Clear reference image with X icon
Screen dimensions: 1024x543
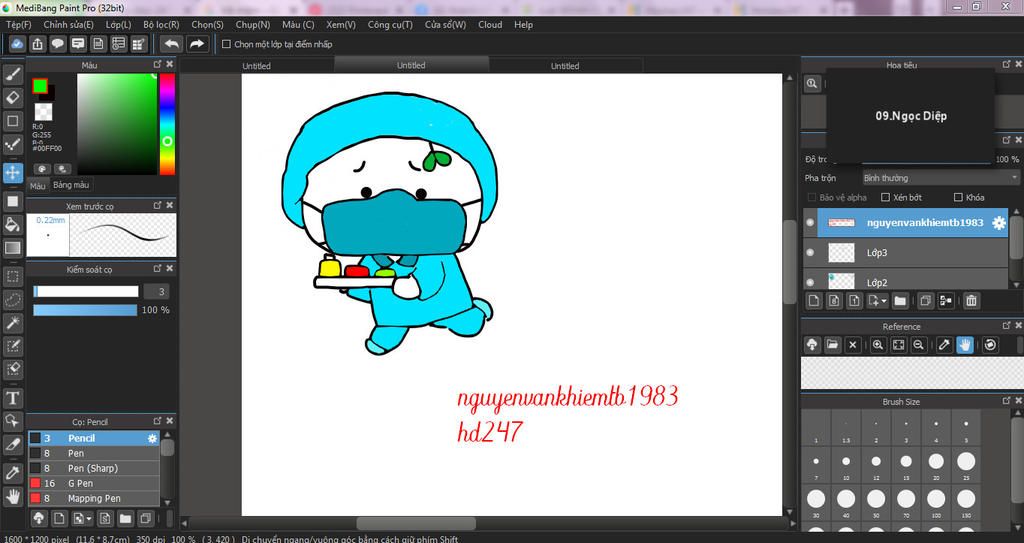852,344
